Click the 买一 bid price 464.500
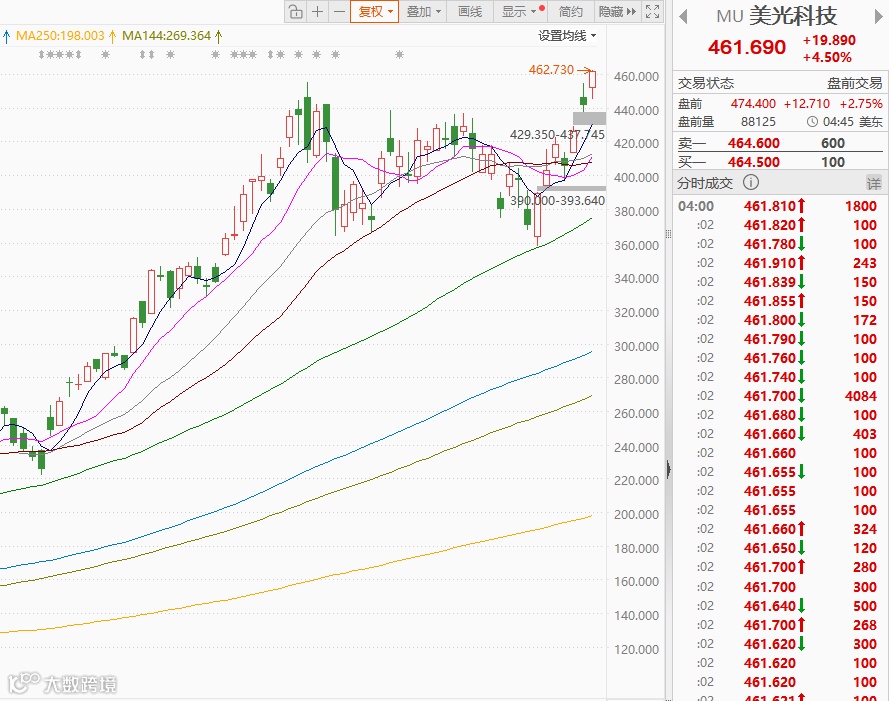 point(753,162)
